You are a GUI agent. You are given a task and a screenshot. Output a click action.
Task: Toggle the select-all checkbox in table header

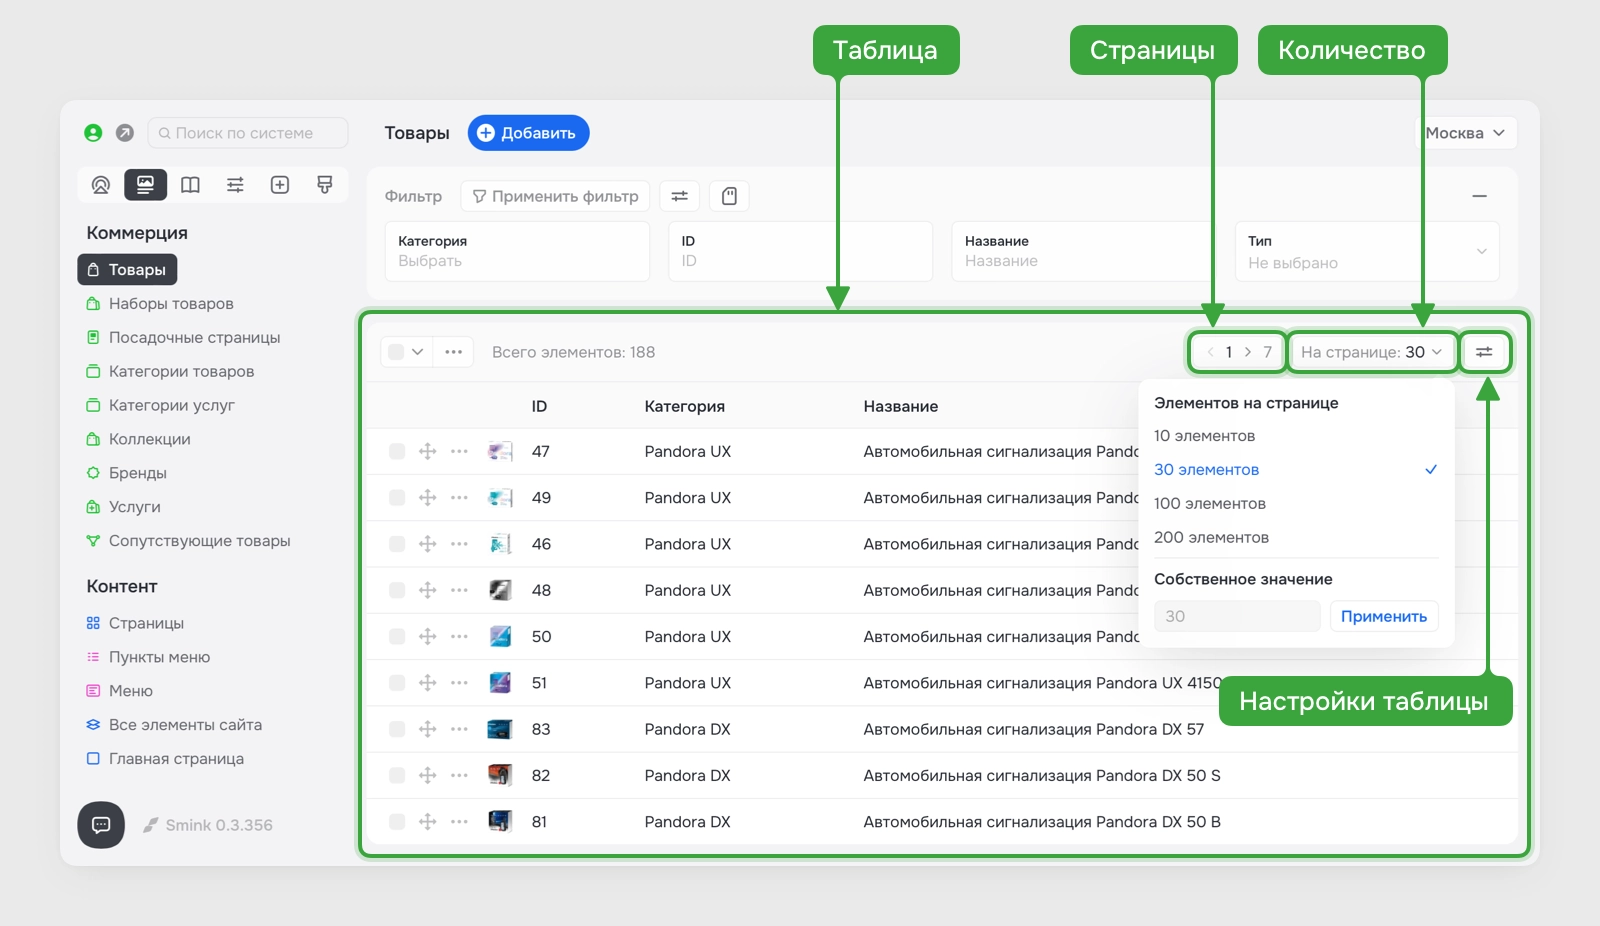[396, 352]
